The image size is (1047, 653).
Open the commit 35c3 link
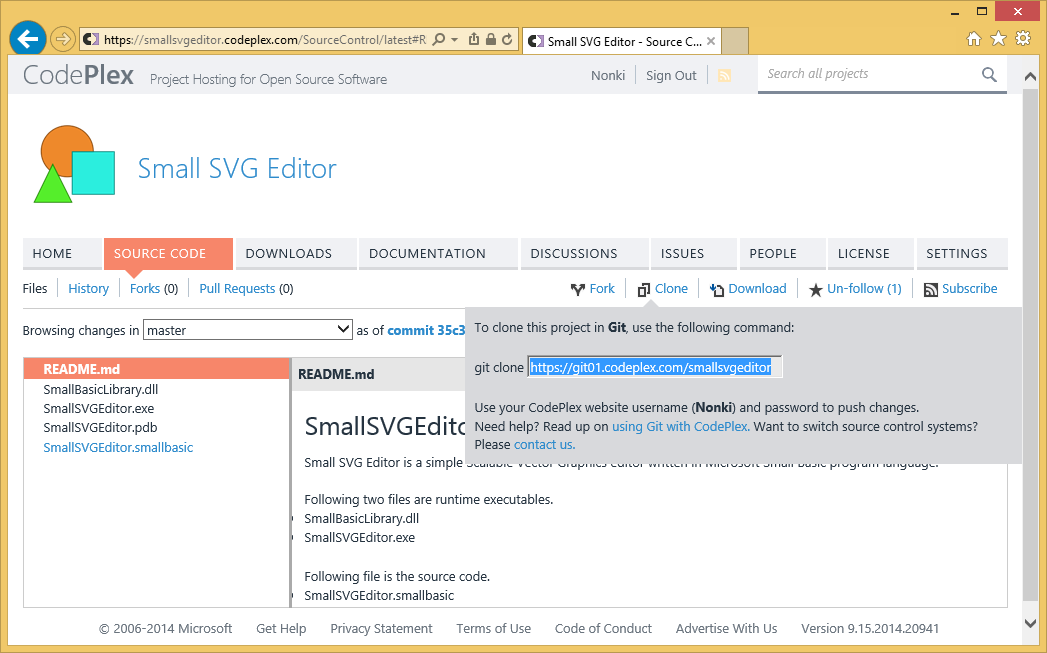tap(426, 330)
